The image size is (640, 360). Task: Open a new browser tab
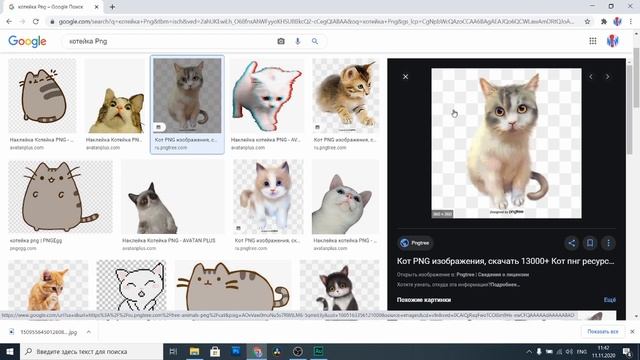[112, 7]
